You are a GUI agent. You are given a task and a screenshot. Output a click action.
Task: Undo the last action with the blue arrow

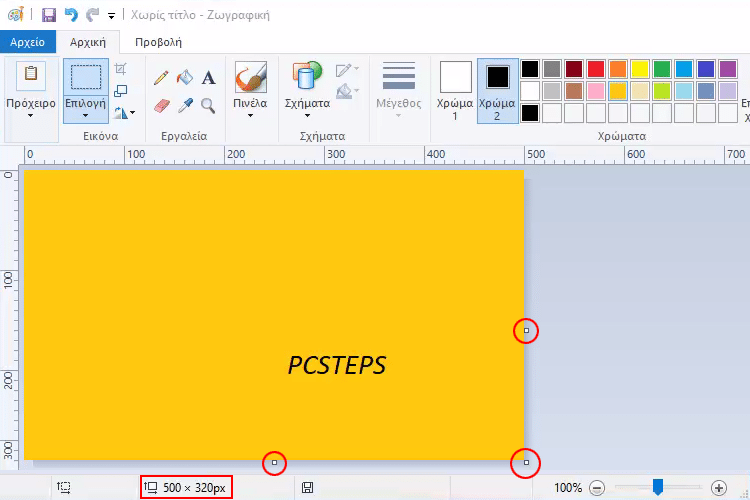click(71, 15)
